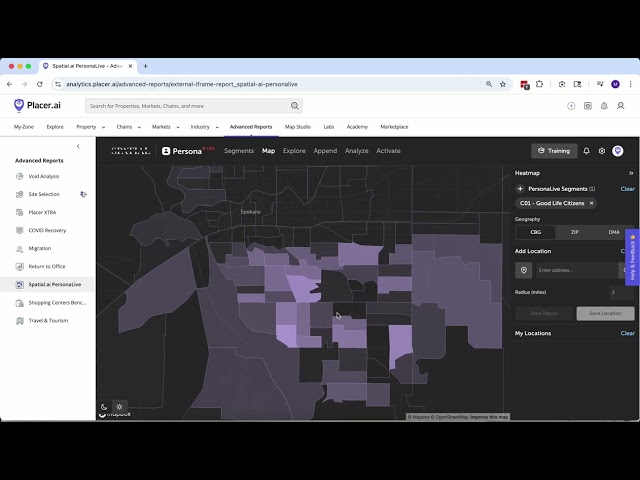The height and width of the screenshot is (480, 640).
Task: Open My Zone menu item
Action: coord(24,127)
